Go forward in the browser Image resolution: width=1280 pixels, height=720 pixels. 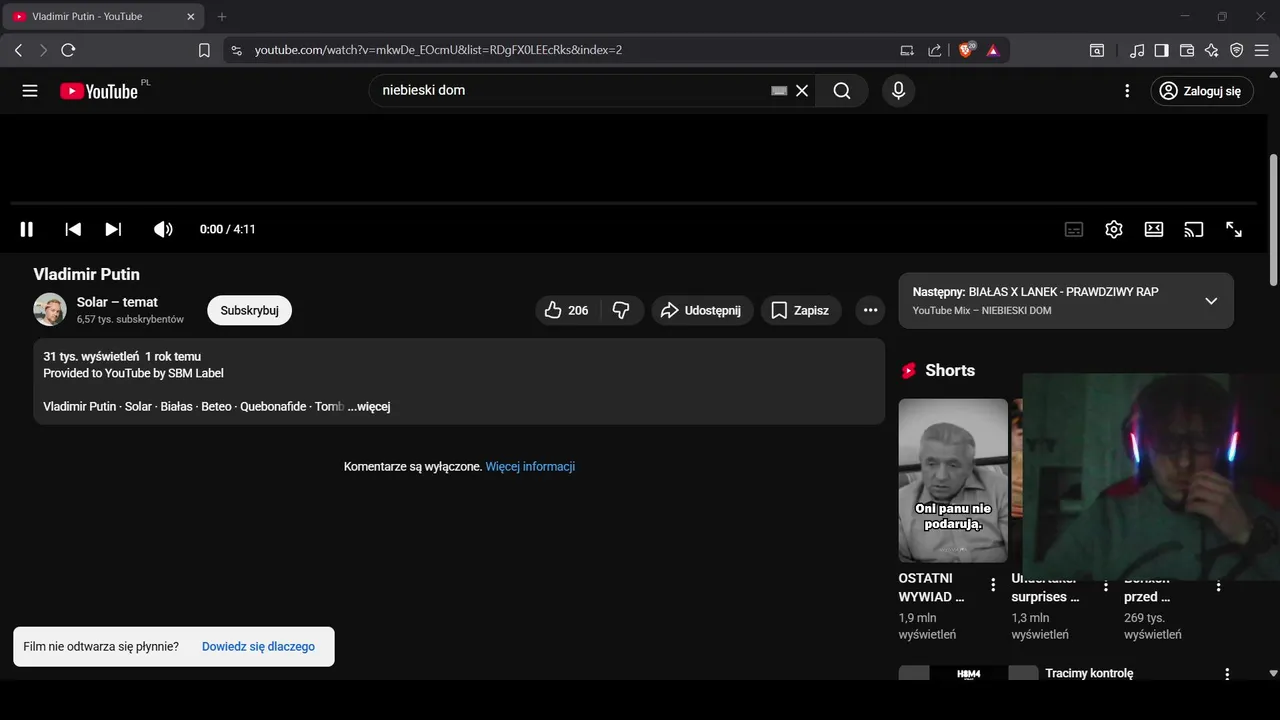click(43, 50)
